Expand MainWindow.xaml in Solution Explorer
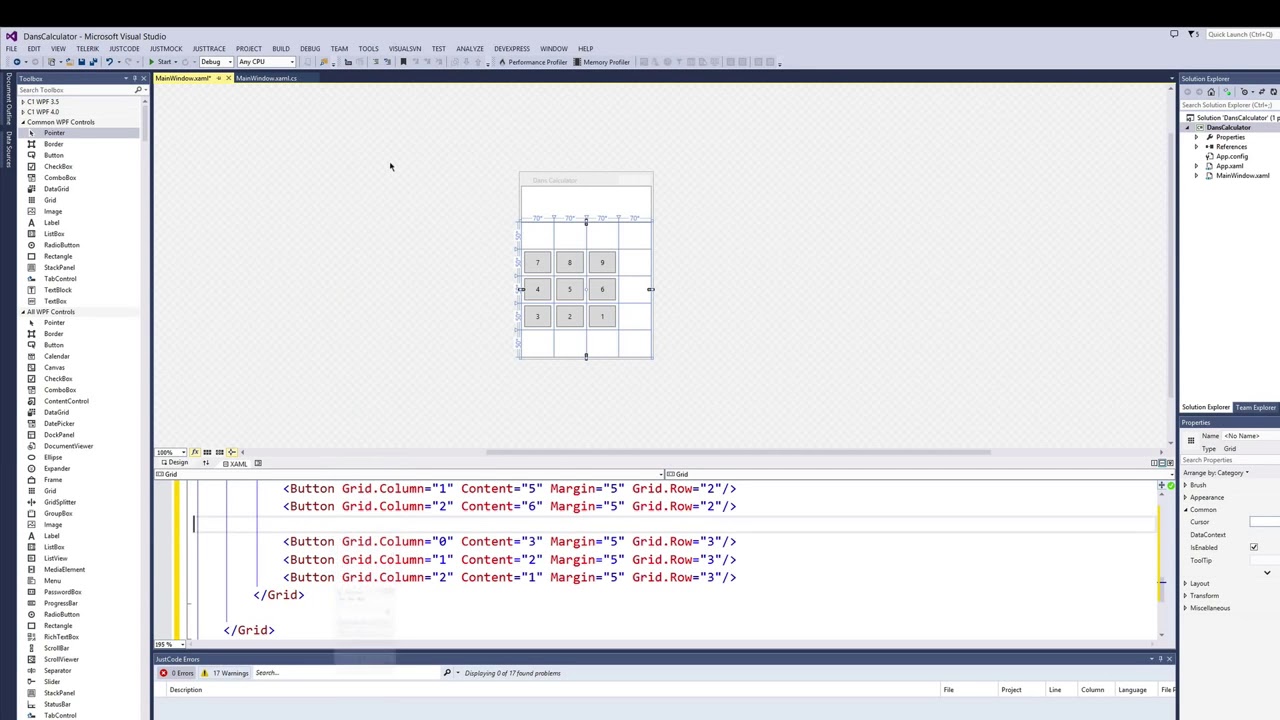1280x720 pixels. pyautogui.click(x=1196, y=176)
